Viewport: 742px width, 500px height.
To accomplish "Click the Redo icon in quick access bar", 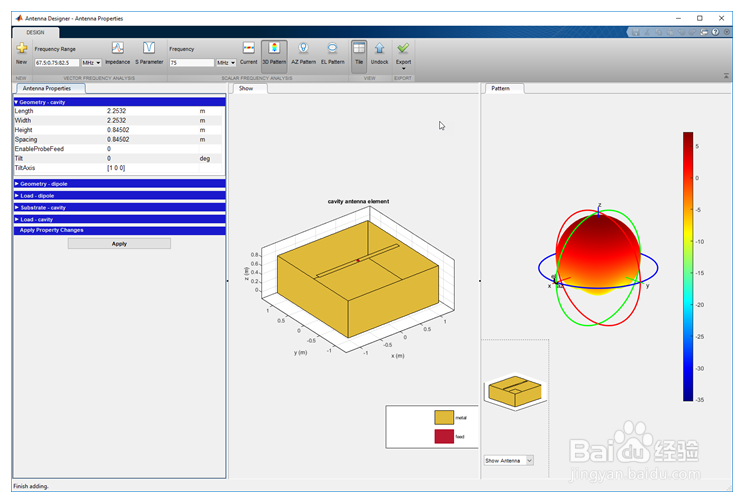I will pyautogui.click(x=693, y=32).
